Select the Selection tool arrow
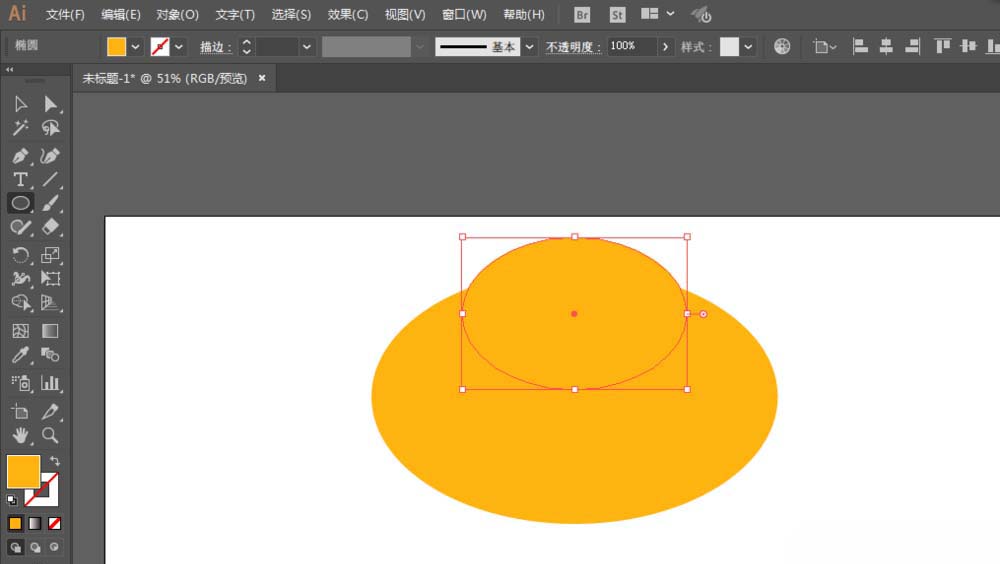Screen dimensions: 1000x564 coord(20,104)
